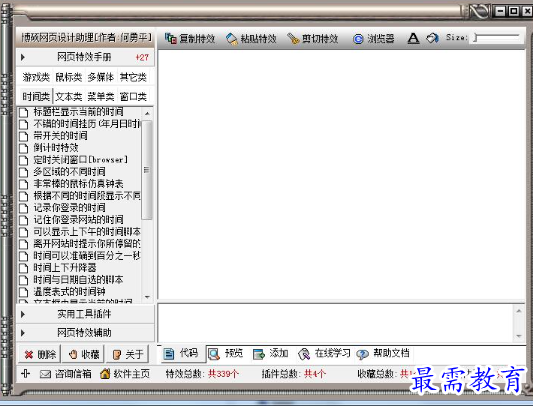533x411 pixels.
Task: Click the 删除 delete button
Action: (40, 355)
